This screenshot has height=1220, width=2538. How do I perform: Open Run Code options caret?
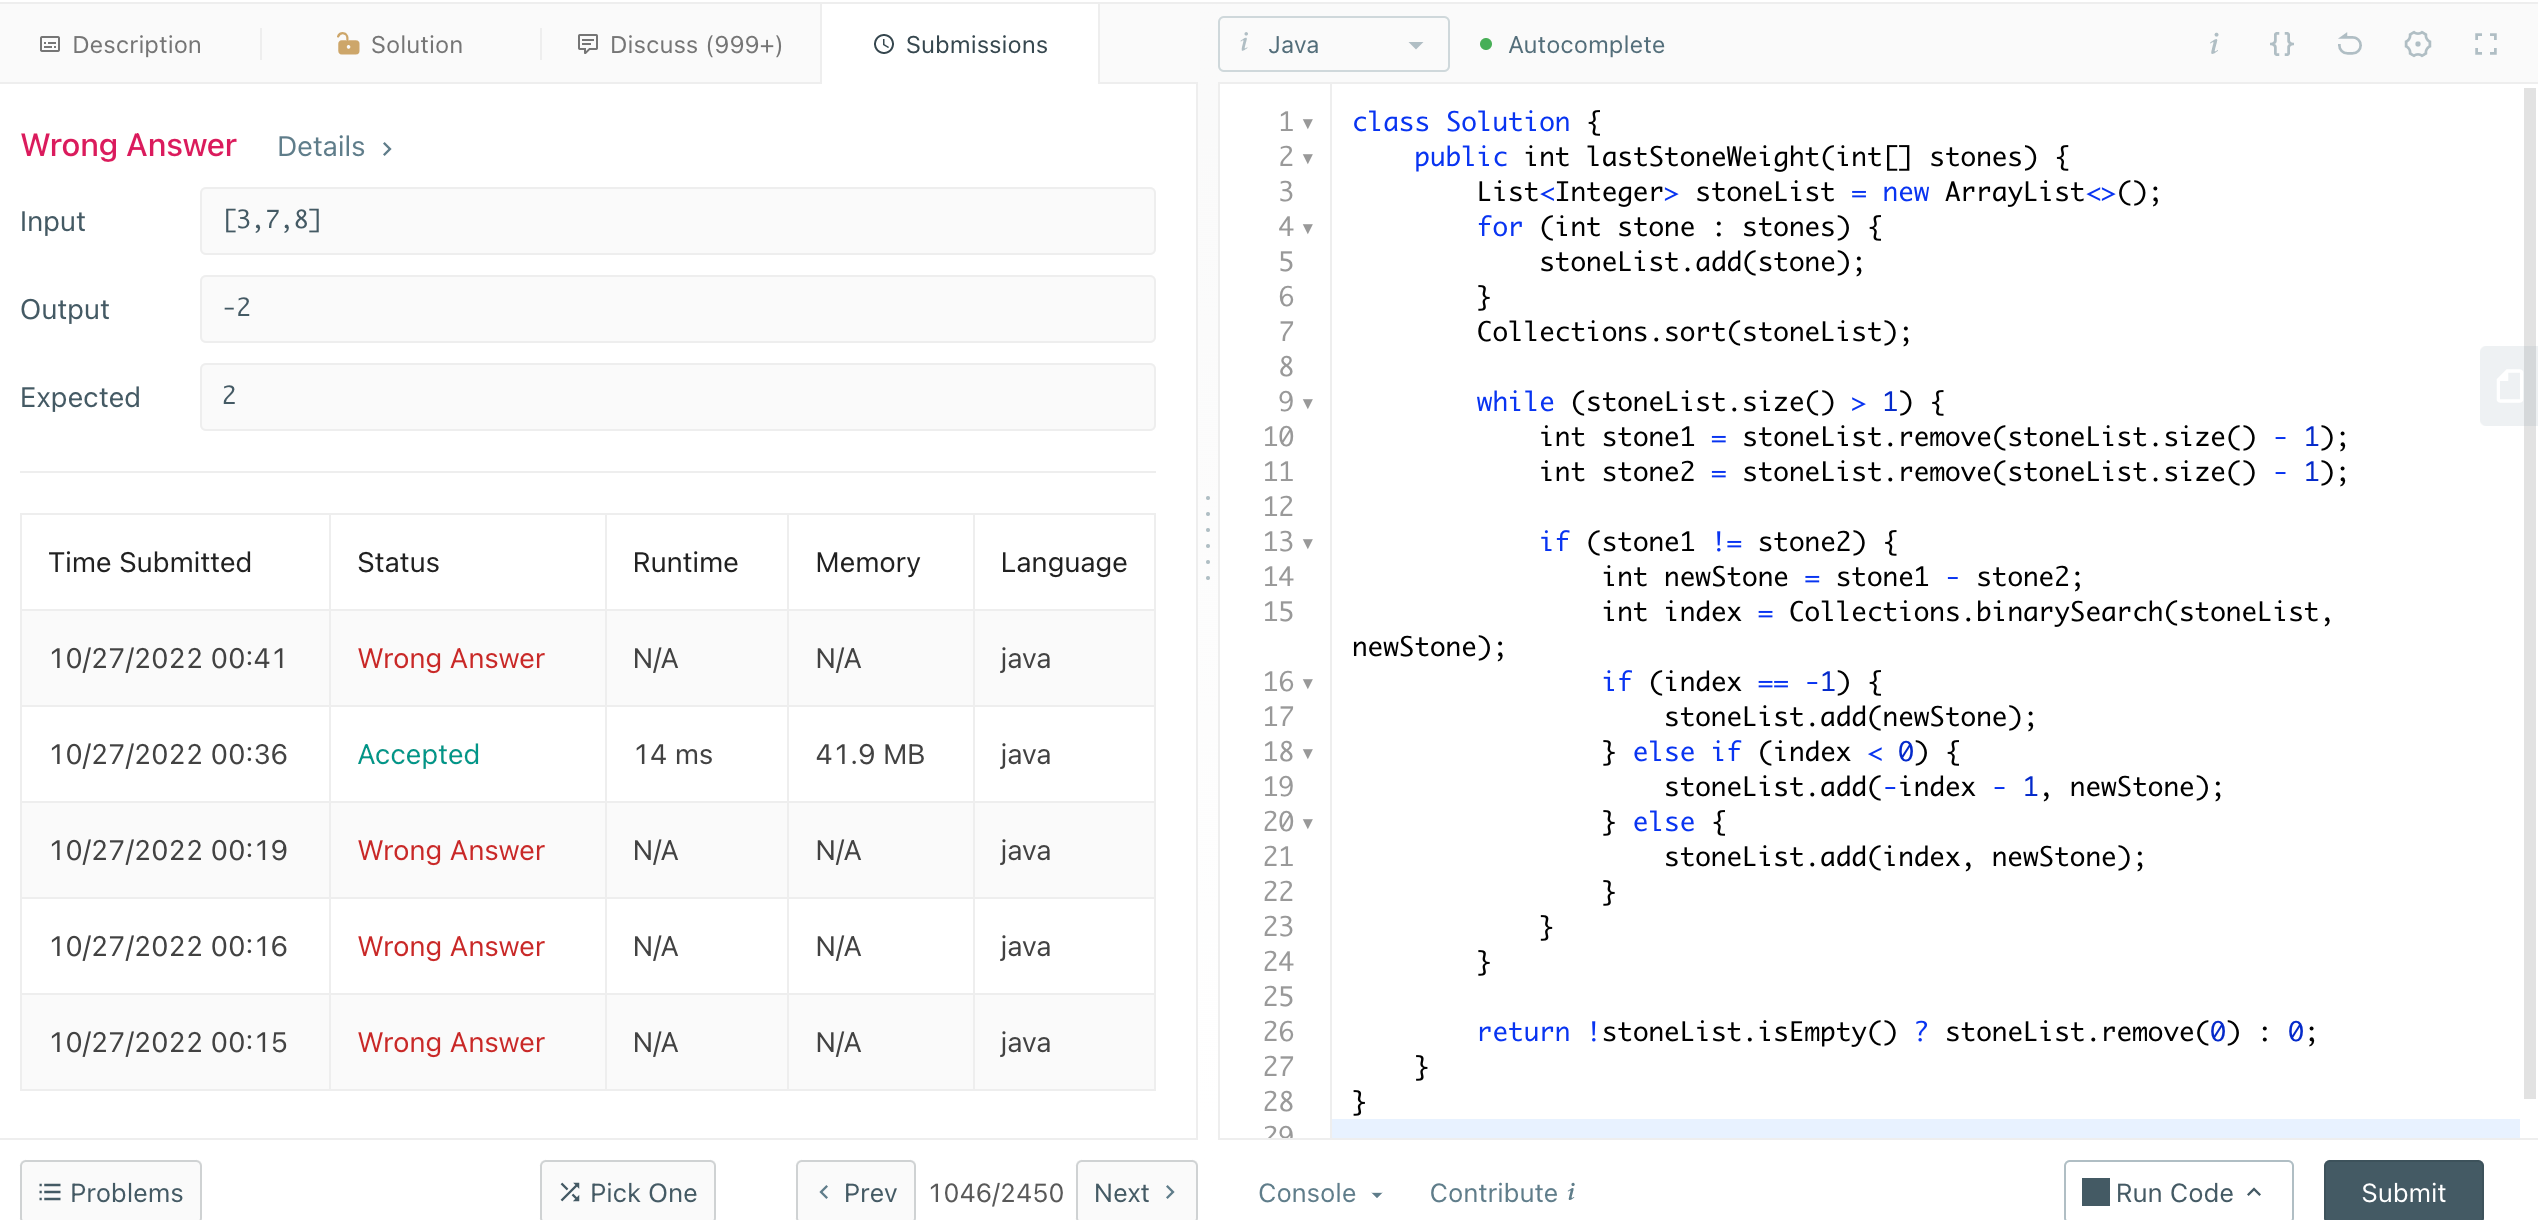[x=2255, y=1192]
